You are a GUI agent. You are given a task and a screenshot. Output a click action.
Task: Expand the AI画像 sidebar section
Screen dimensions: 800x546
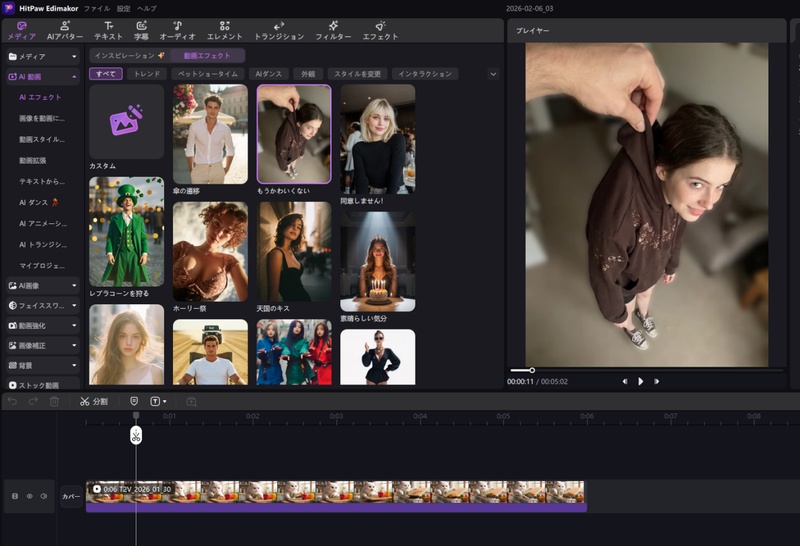[x=41, y=285]
